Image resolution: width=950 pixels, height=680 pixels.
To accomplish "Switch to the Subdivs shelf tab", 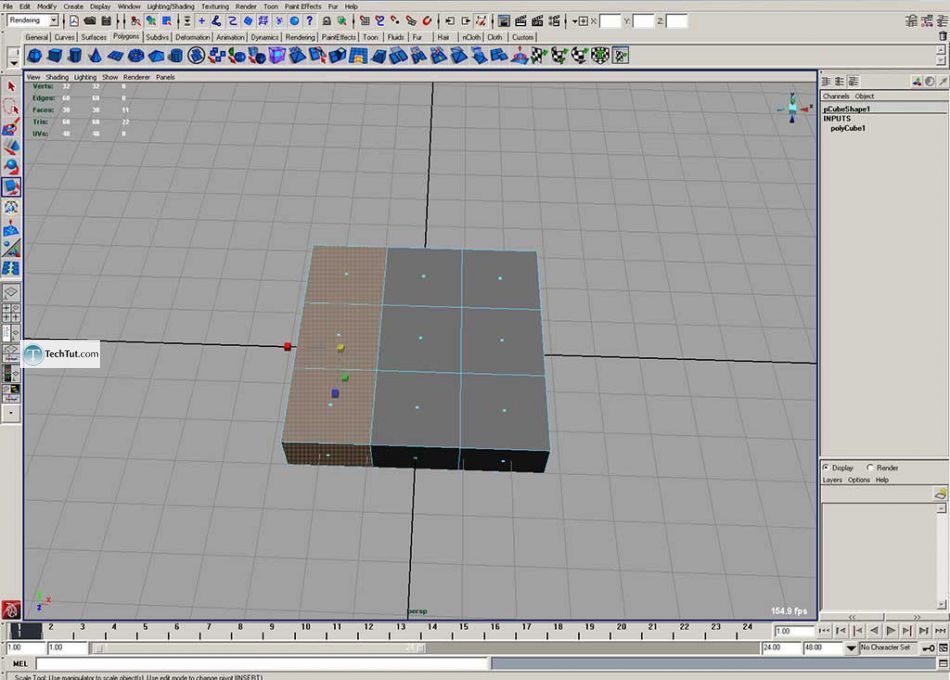I will 158,37.
